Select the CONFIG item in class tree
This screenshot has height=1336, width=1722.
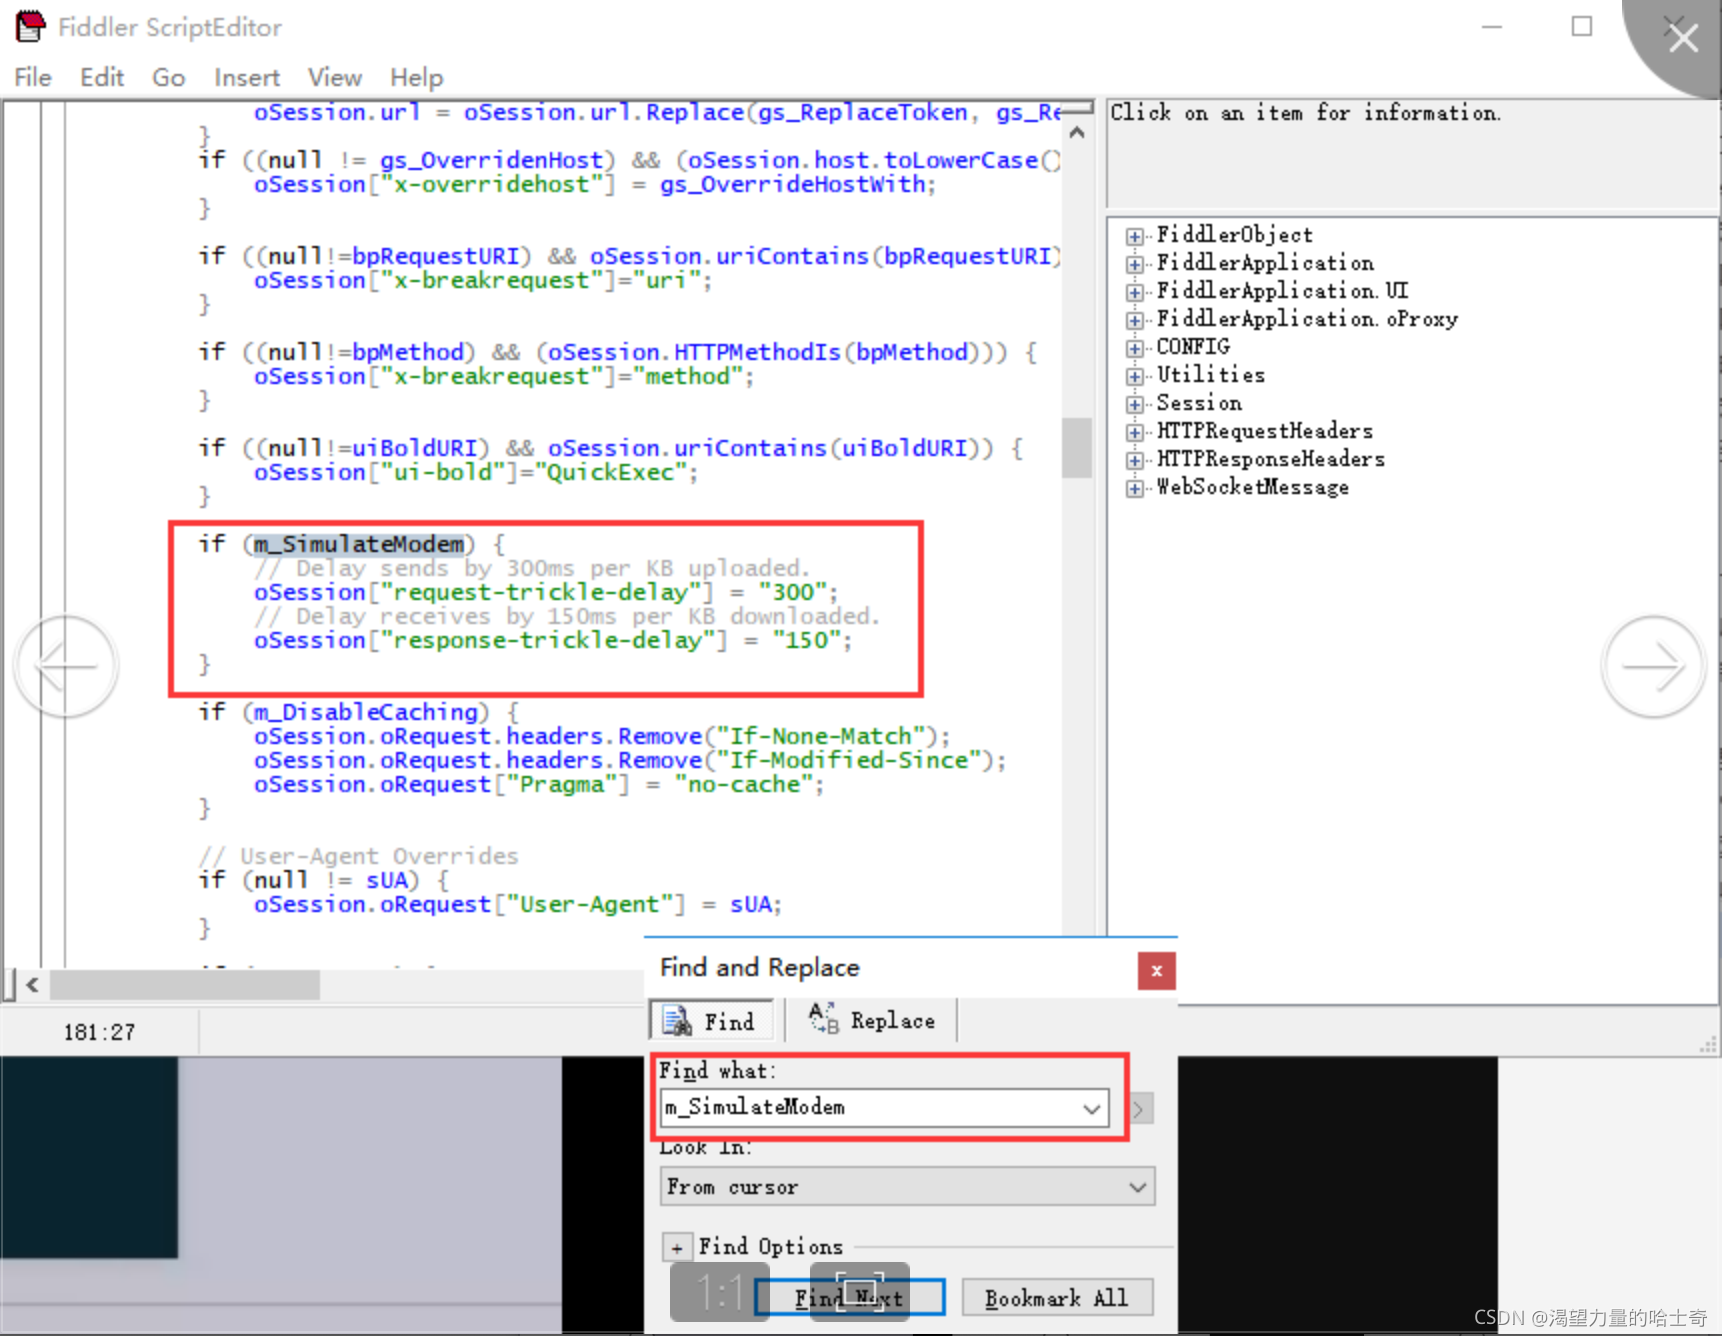pos(1193,347)
